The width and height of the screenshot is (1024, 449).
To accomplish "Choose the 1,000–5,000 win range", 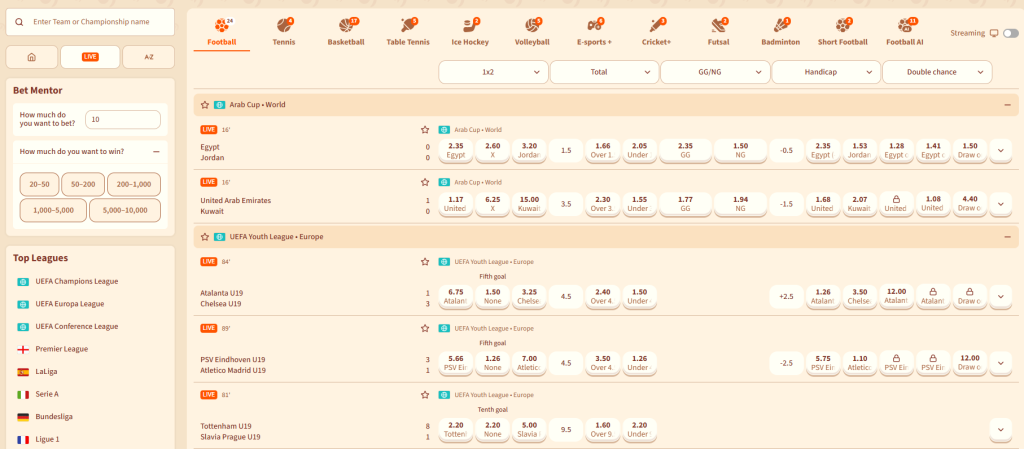I will [53, 211].
